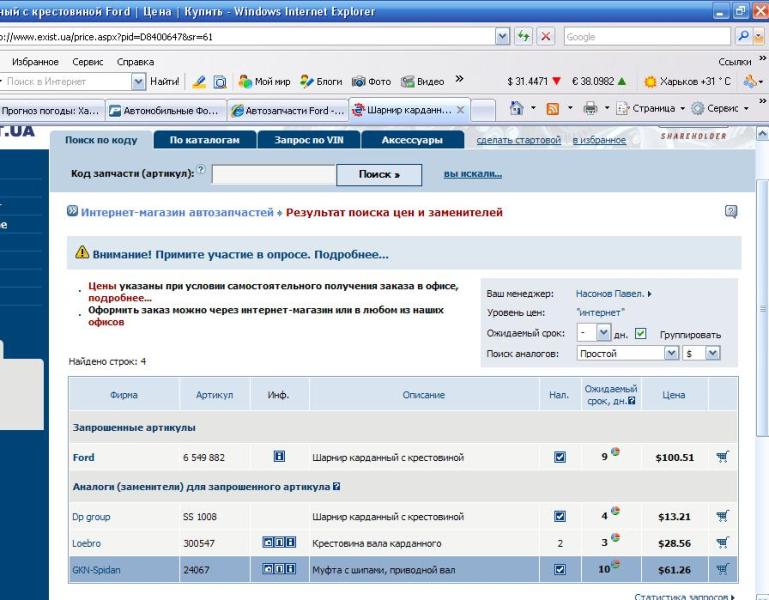Image resolution: width=769 pixels, height=600 pixels.
Task: Open the Избранное browser menu
Action: click(35, 62)
